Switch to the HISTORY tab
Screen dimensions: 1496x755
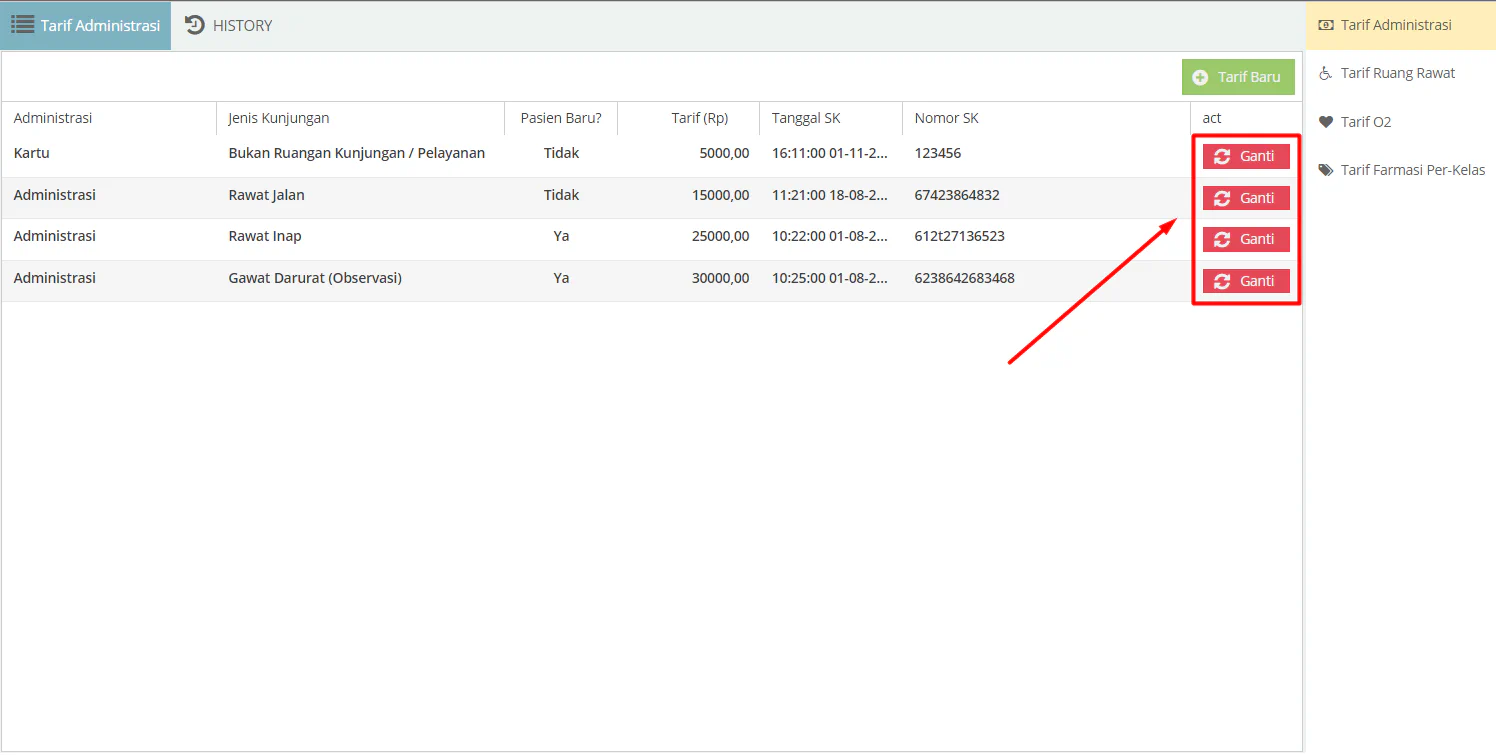229,26
